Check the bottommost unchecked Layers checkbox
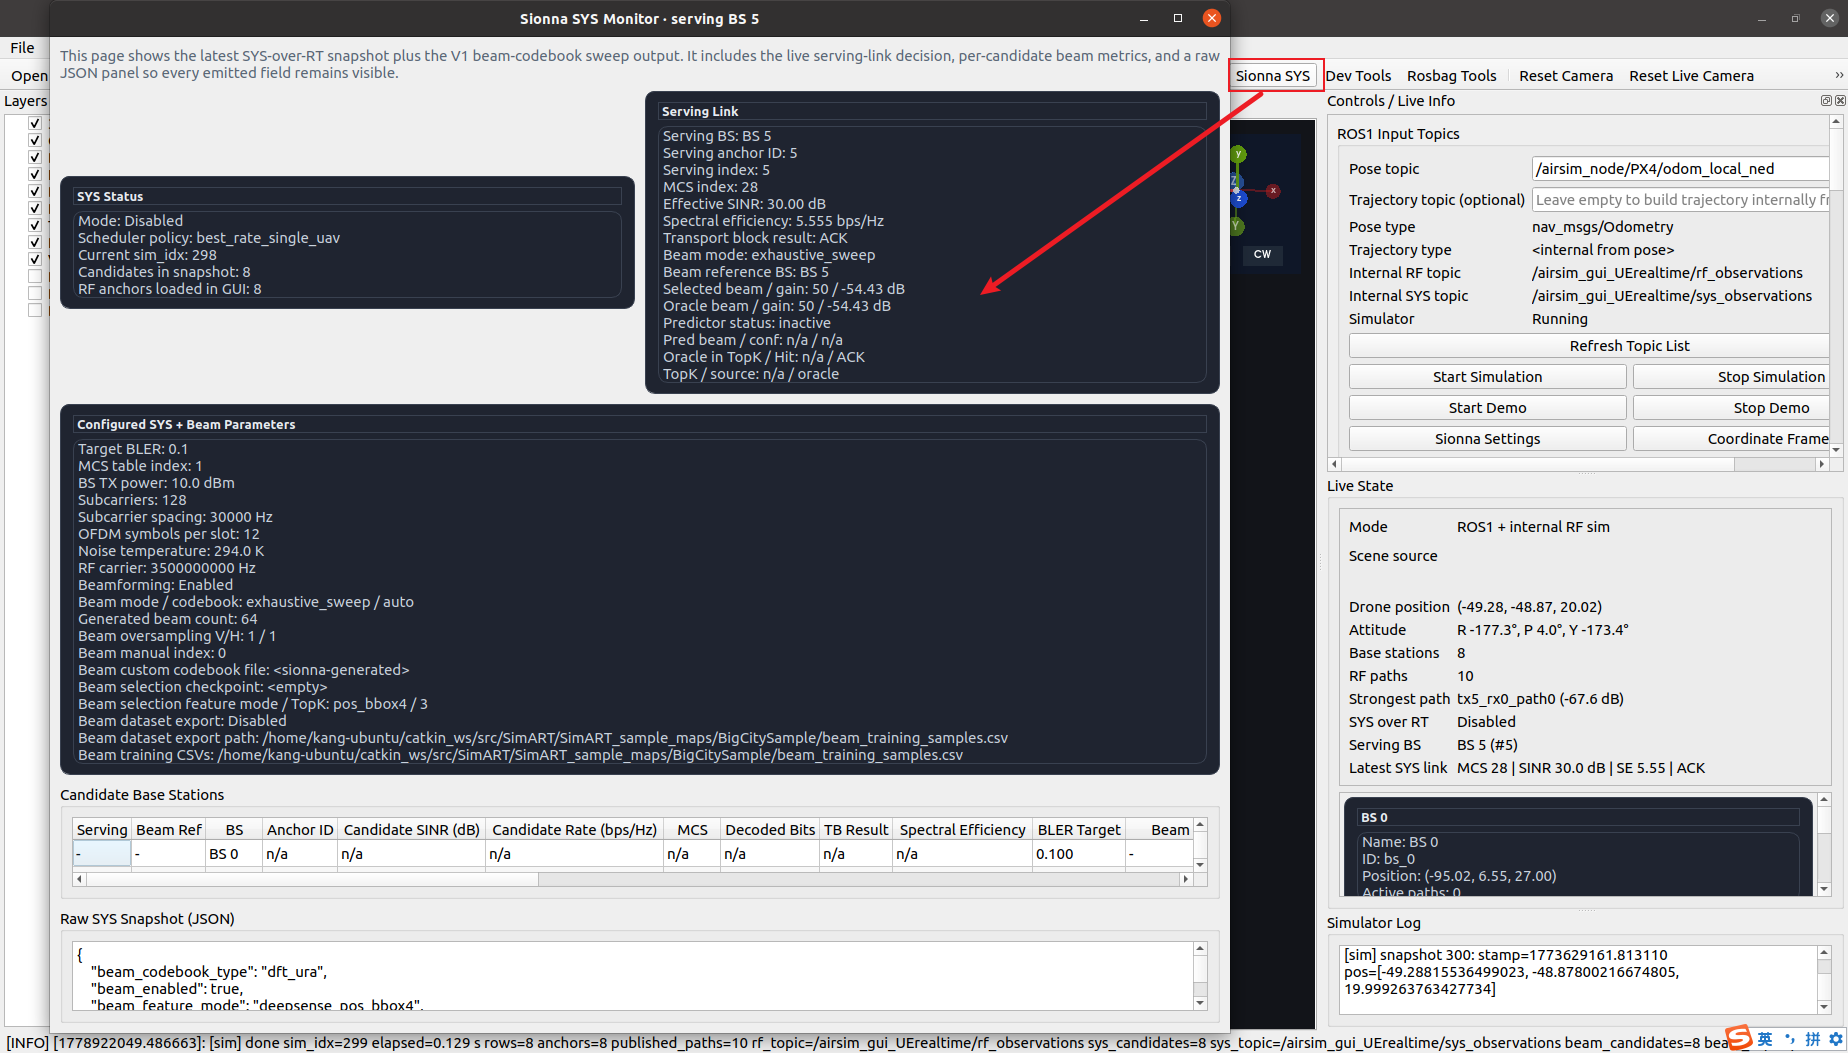1848x1053 pixels. click(x=35, y=310)
